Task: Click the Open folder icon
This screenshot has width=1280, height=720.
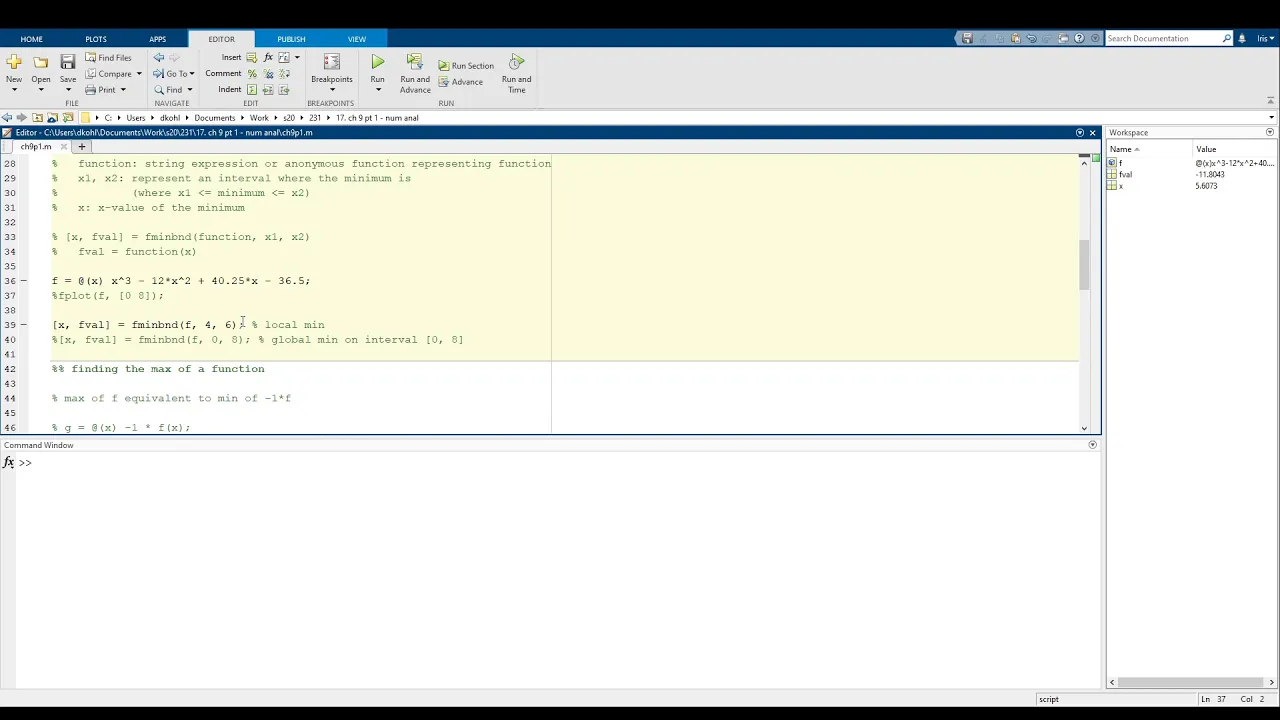Action: (x=41, y=62)
